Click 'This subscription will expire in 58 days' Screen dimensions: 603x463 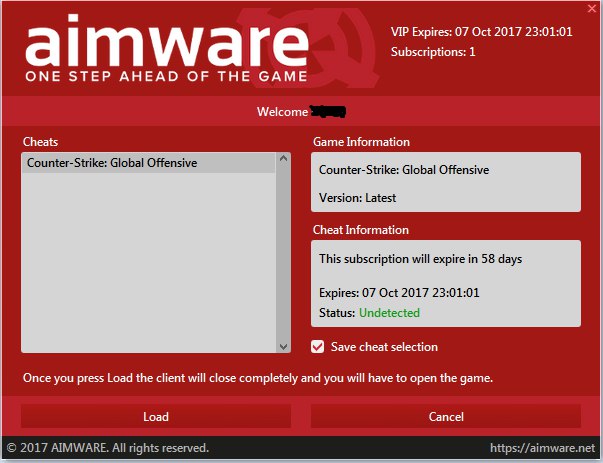click(x=420, y=259)
